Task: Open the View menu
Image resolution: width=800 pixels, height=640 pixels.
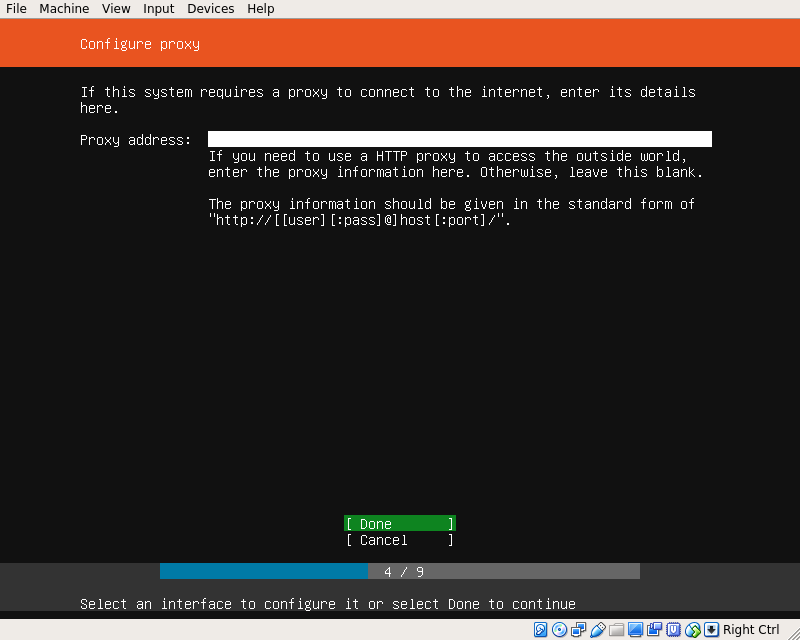Action: coord(116,9)
